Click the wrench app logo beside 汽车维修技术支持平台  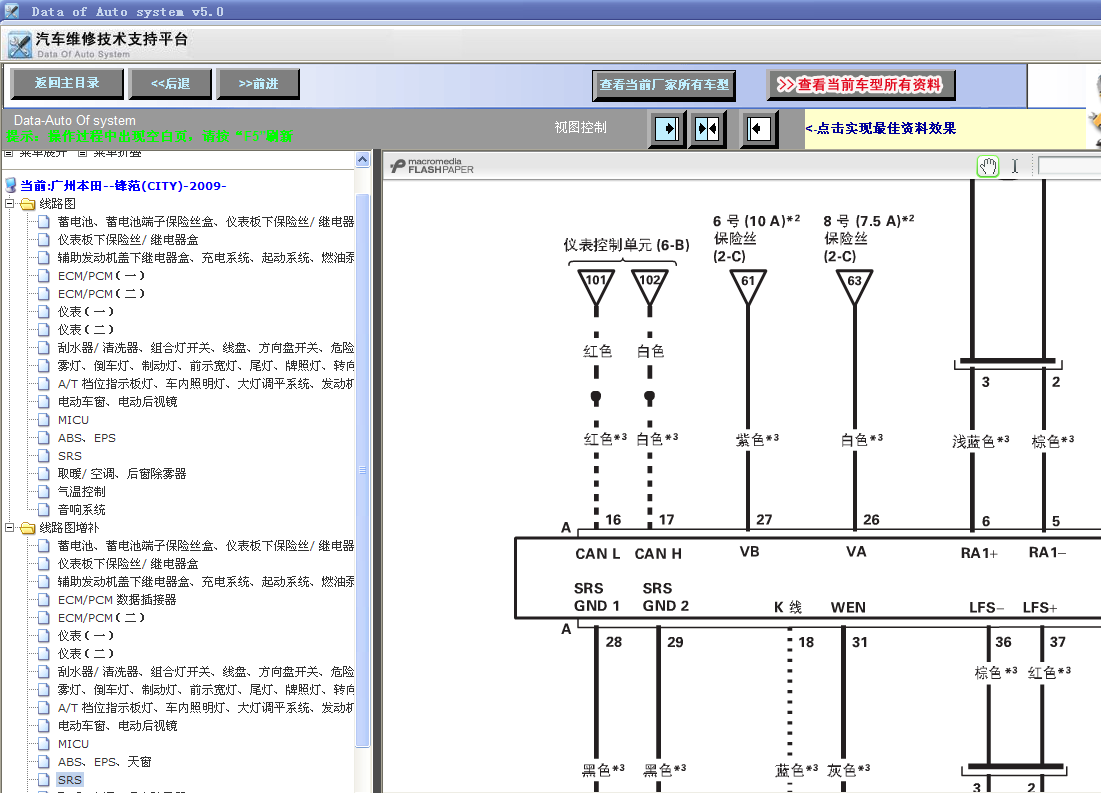click(x=20, y=44)
